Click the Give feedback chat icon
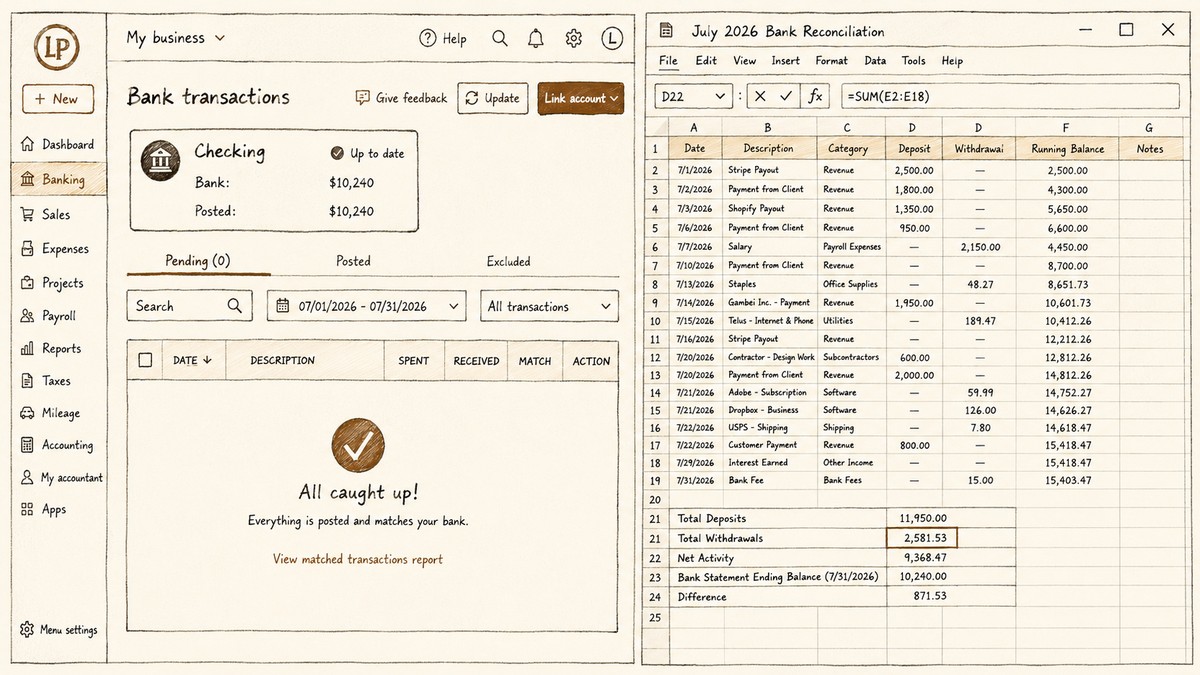 362,98
